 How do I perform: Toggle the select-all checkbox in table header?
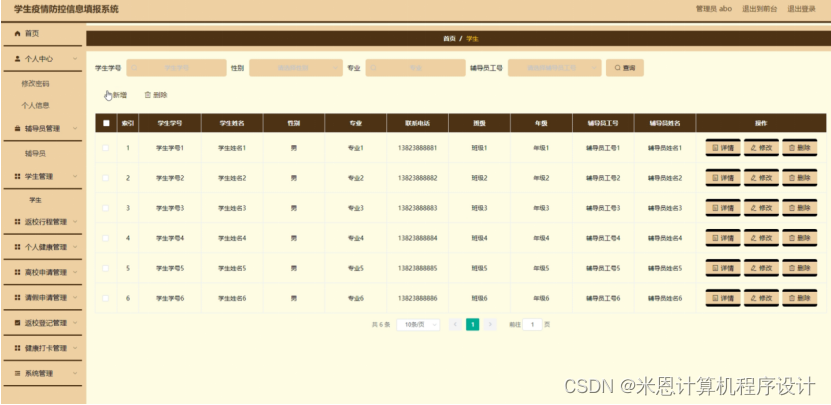click(106, 123)
